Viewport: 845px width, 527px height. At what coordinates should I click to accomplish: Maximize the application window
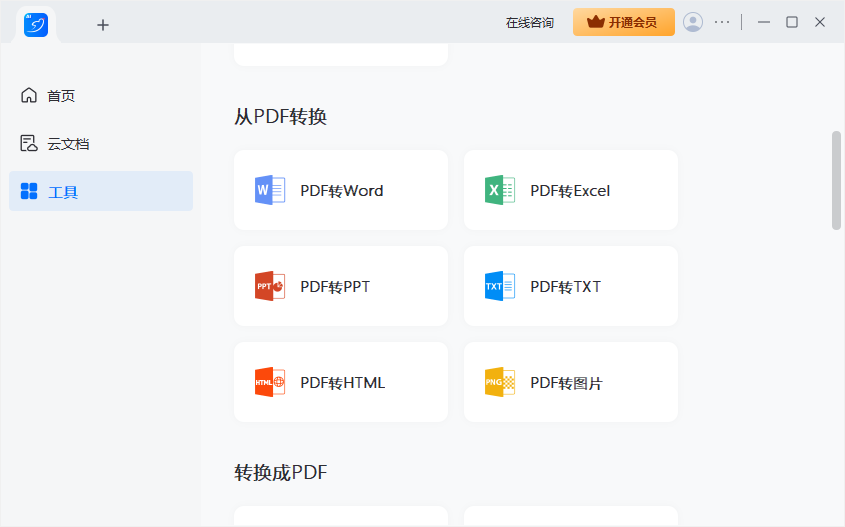point(792,22)
